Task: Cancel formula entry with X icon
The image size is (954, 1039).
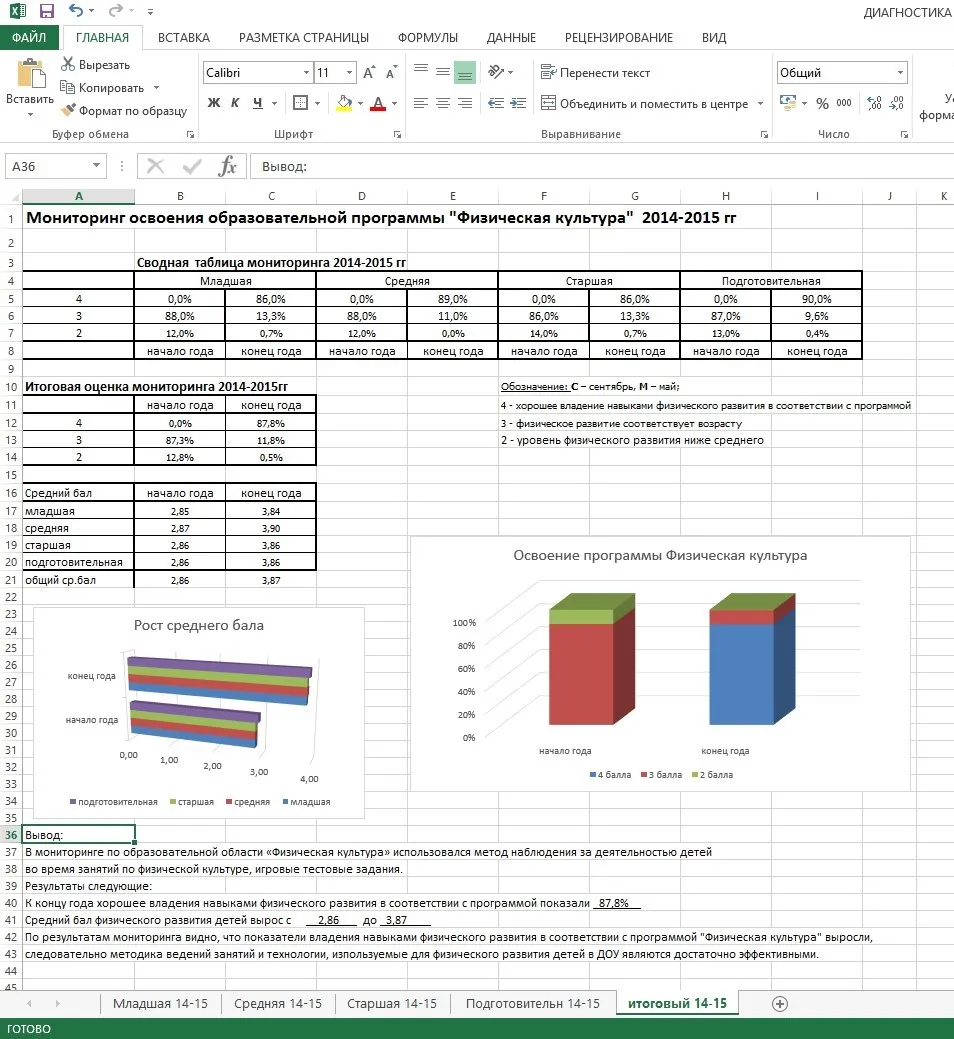Action: (155, 166)
